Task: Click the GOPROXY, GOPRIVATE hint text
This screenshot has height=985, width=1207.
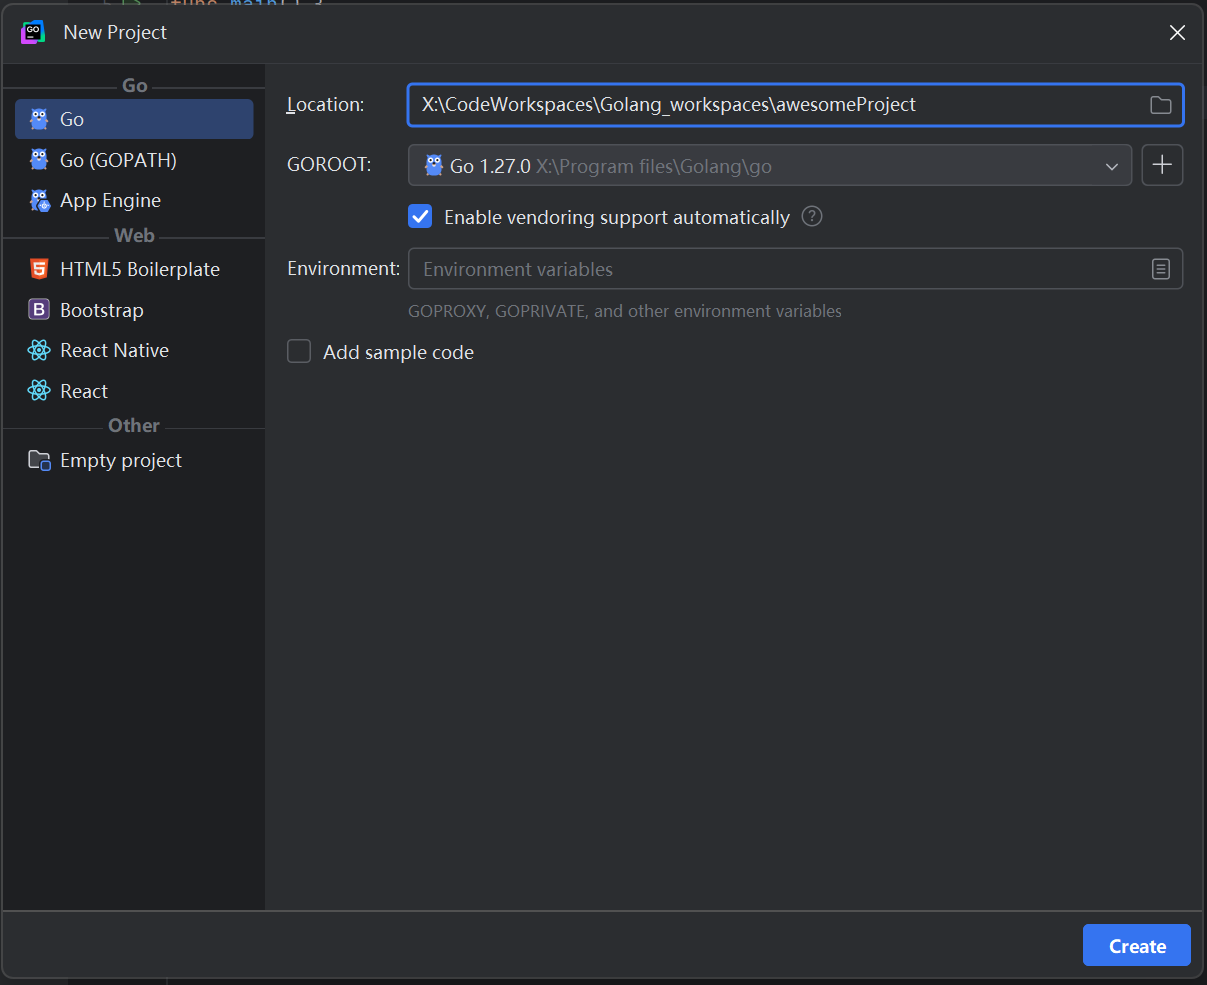Action: click(x=625, y=311)
